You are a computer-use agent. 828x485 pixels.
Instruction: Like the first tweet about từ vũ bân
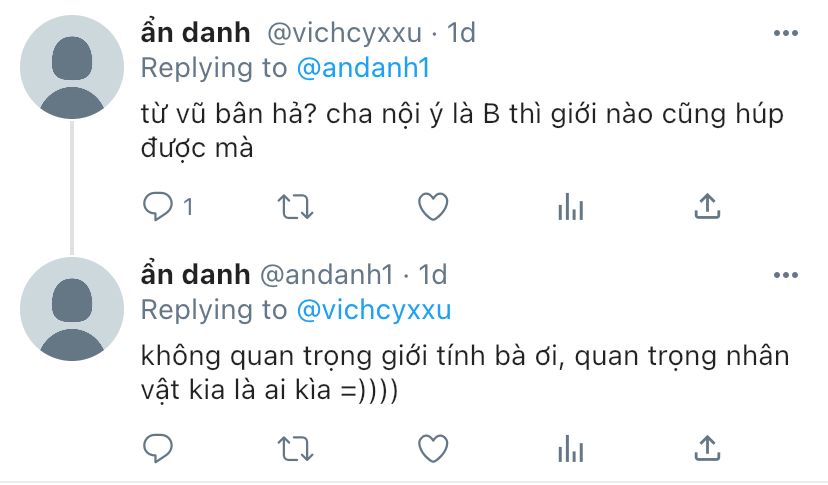tap(433, 207)
